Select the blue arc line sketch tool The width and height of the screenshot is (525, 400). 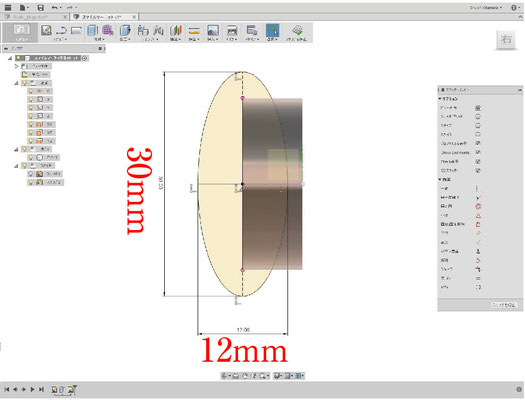(61, 30)
